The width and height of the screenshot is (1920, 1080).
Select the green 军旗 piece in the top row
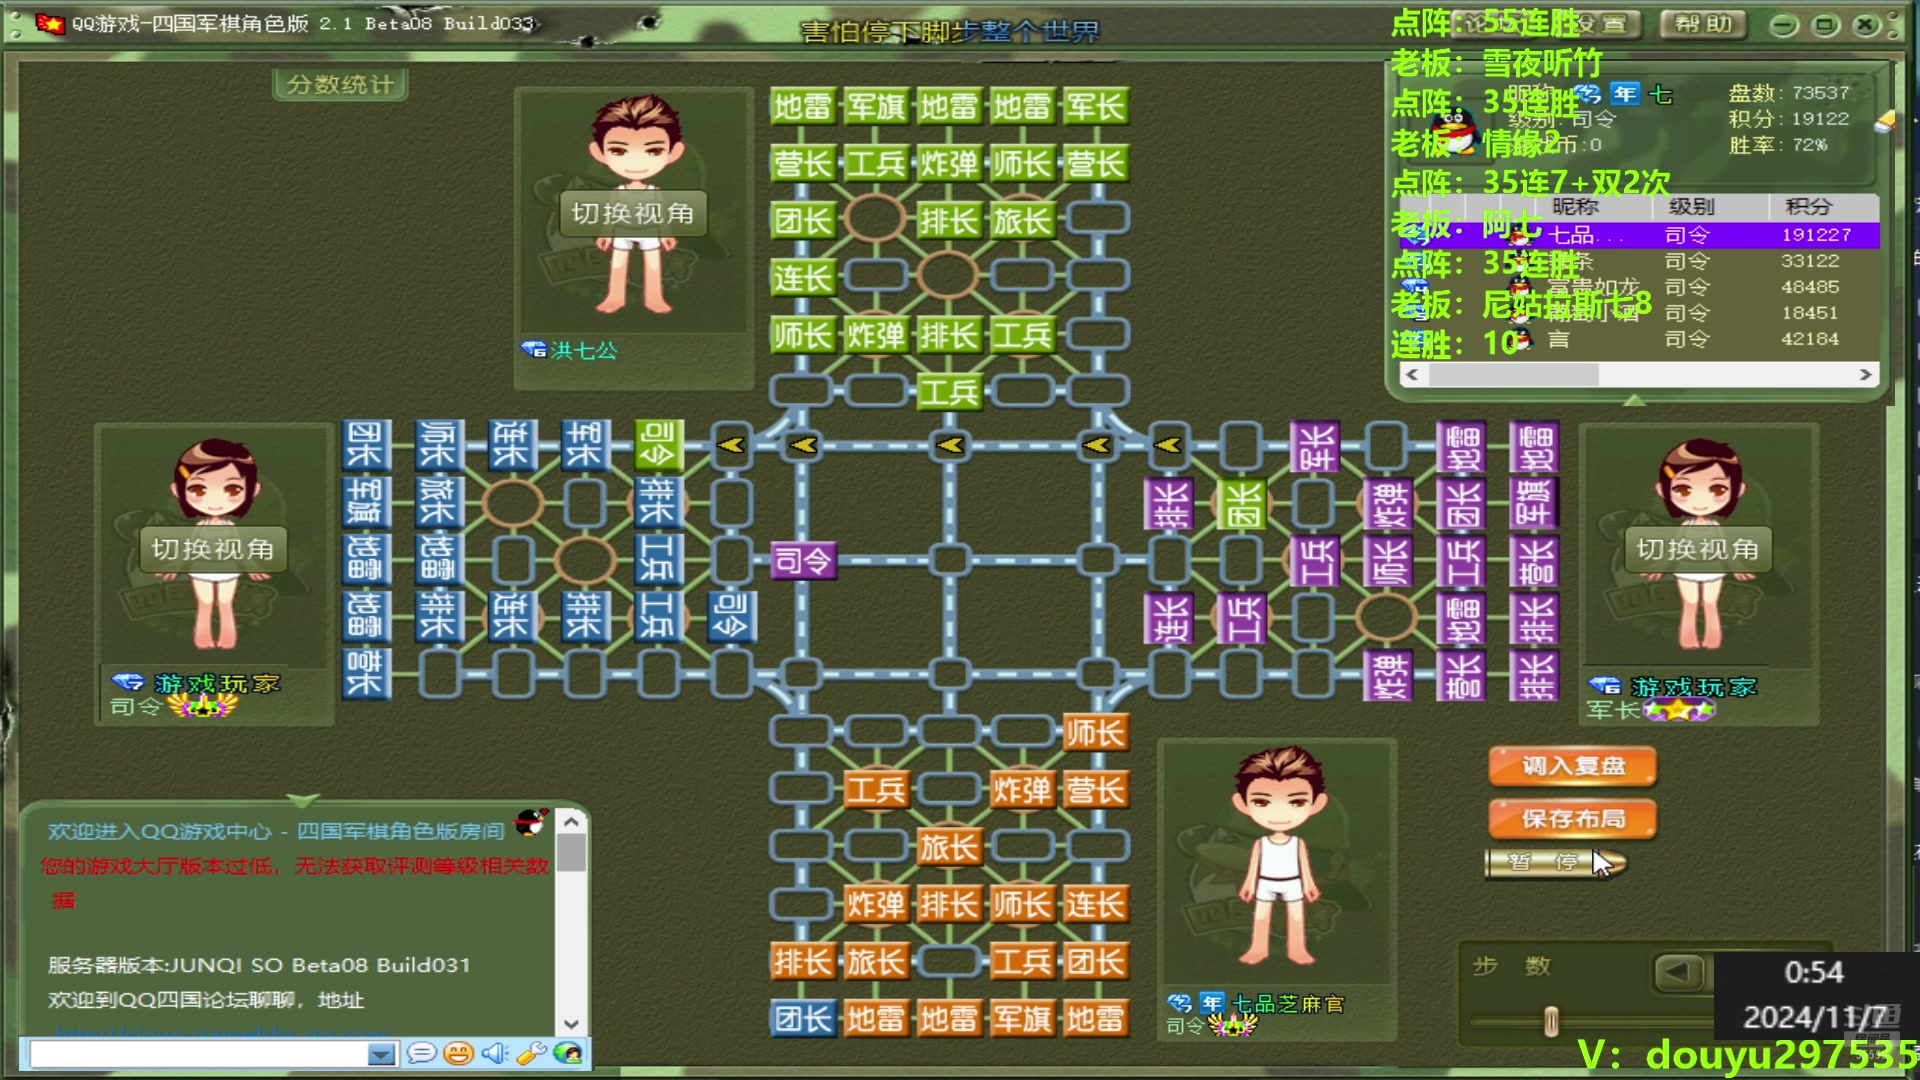[876, 106]
